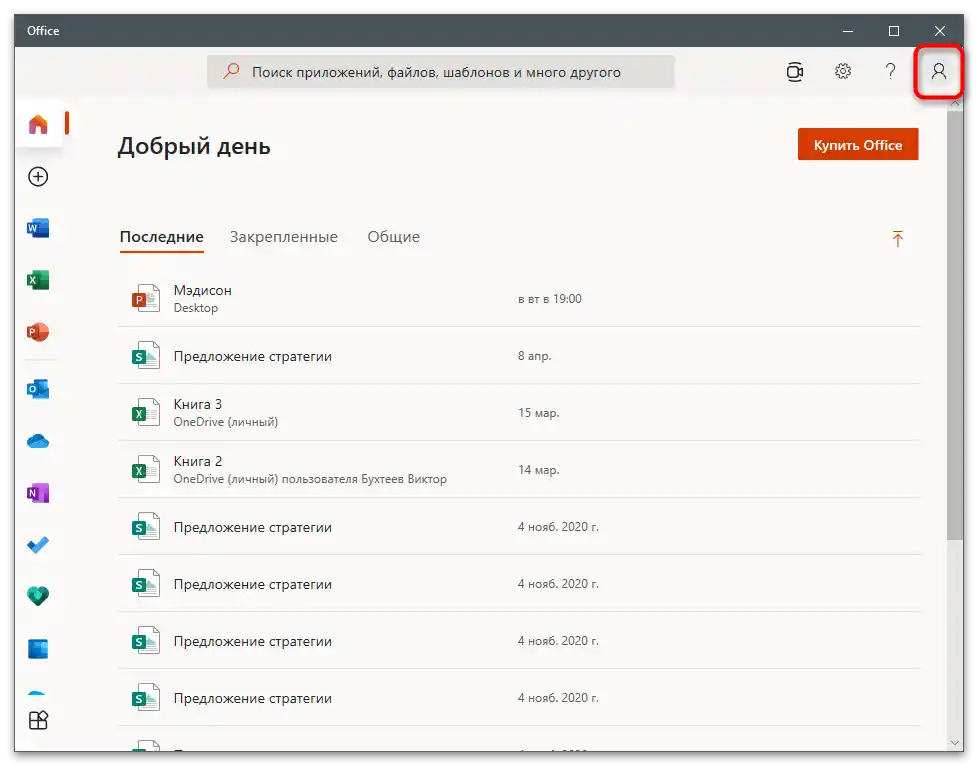This screenshot has width=978, height=766.
Task: Click the date '14 мар.'
Action: [538, 470]
